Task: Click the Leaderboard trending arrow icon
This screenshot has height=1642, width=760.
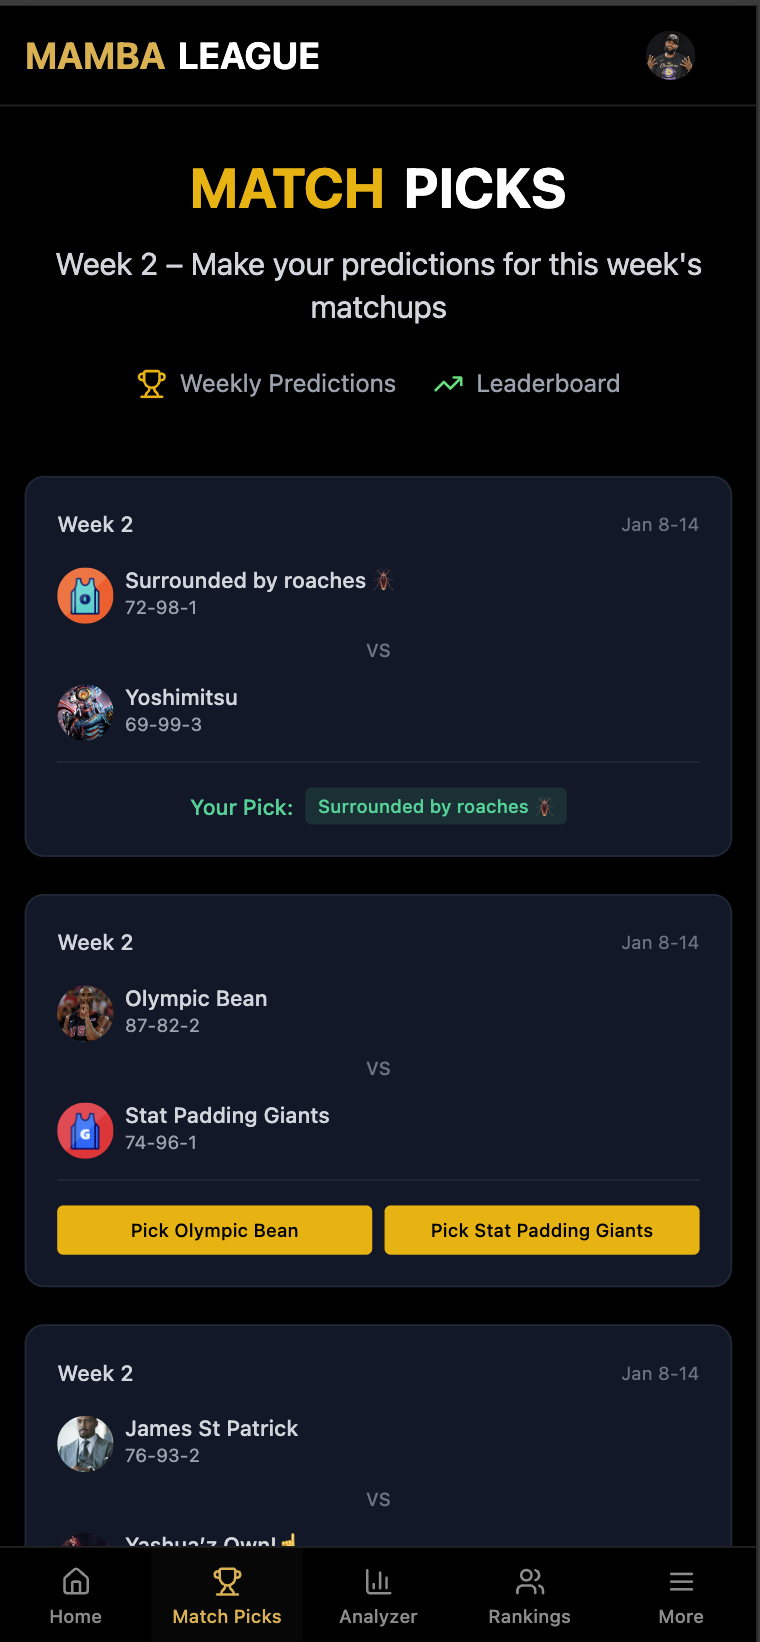Action: (x=449, y=384)
